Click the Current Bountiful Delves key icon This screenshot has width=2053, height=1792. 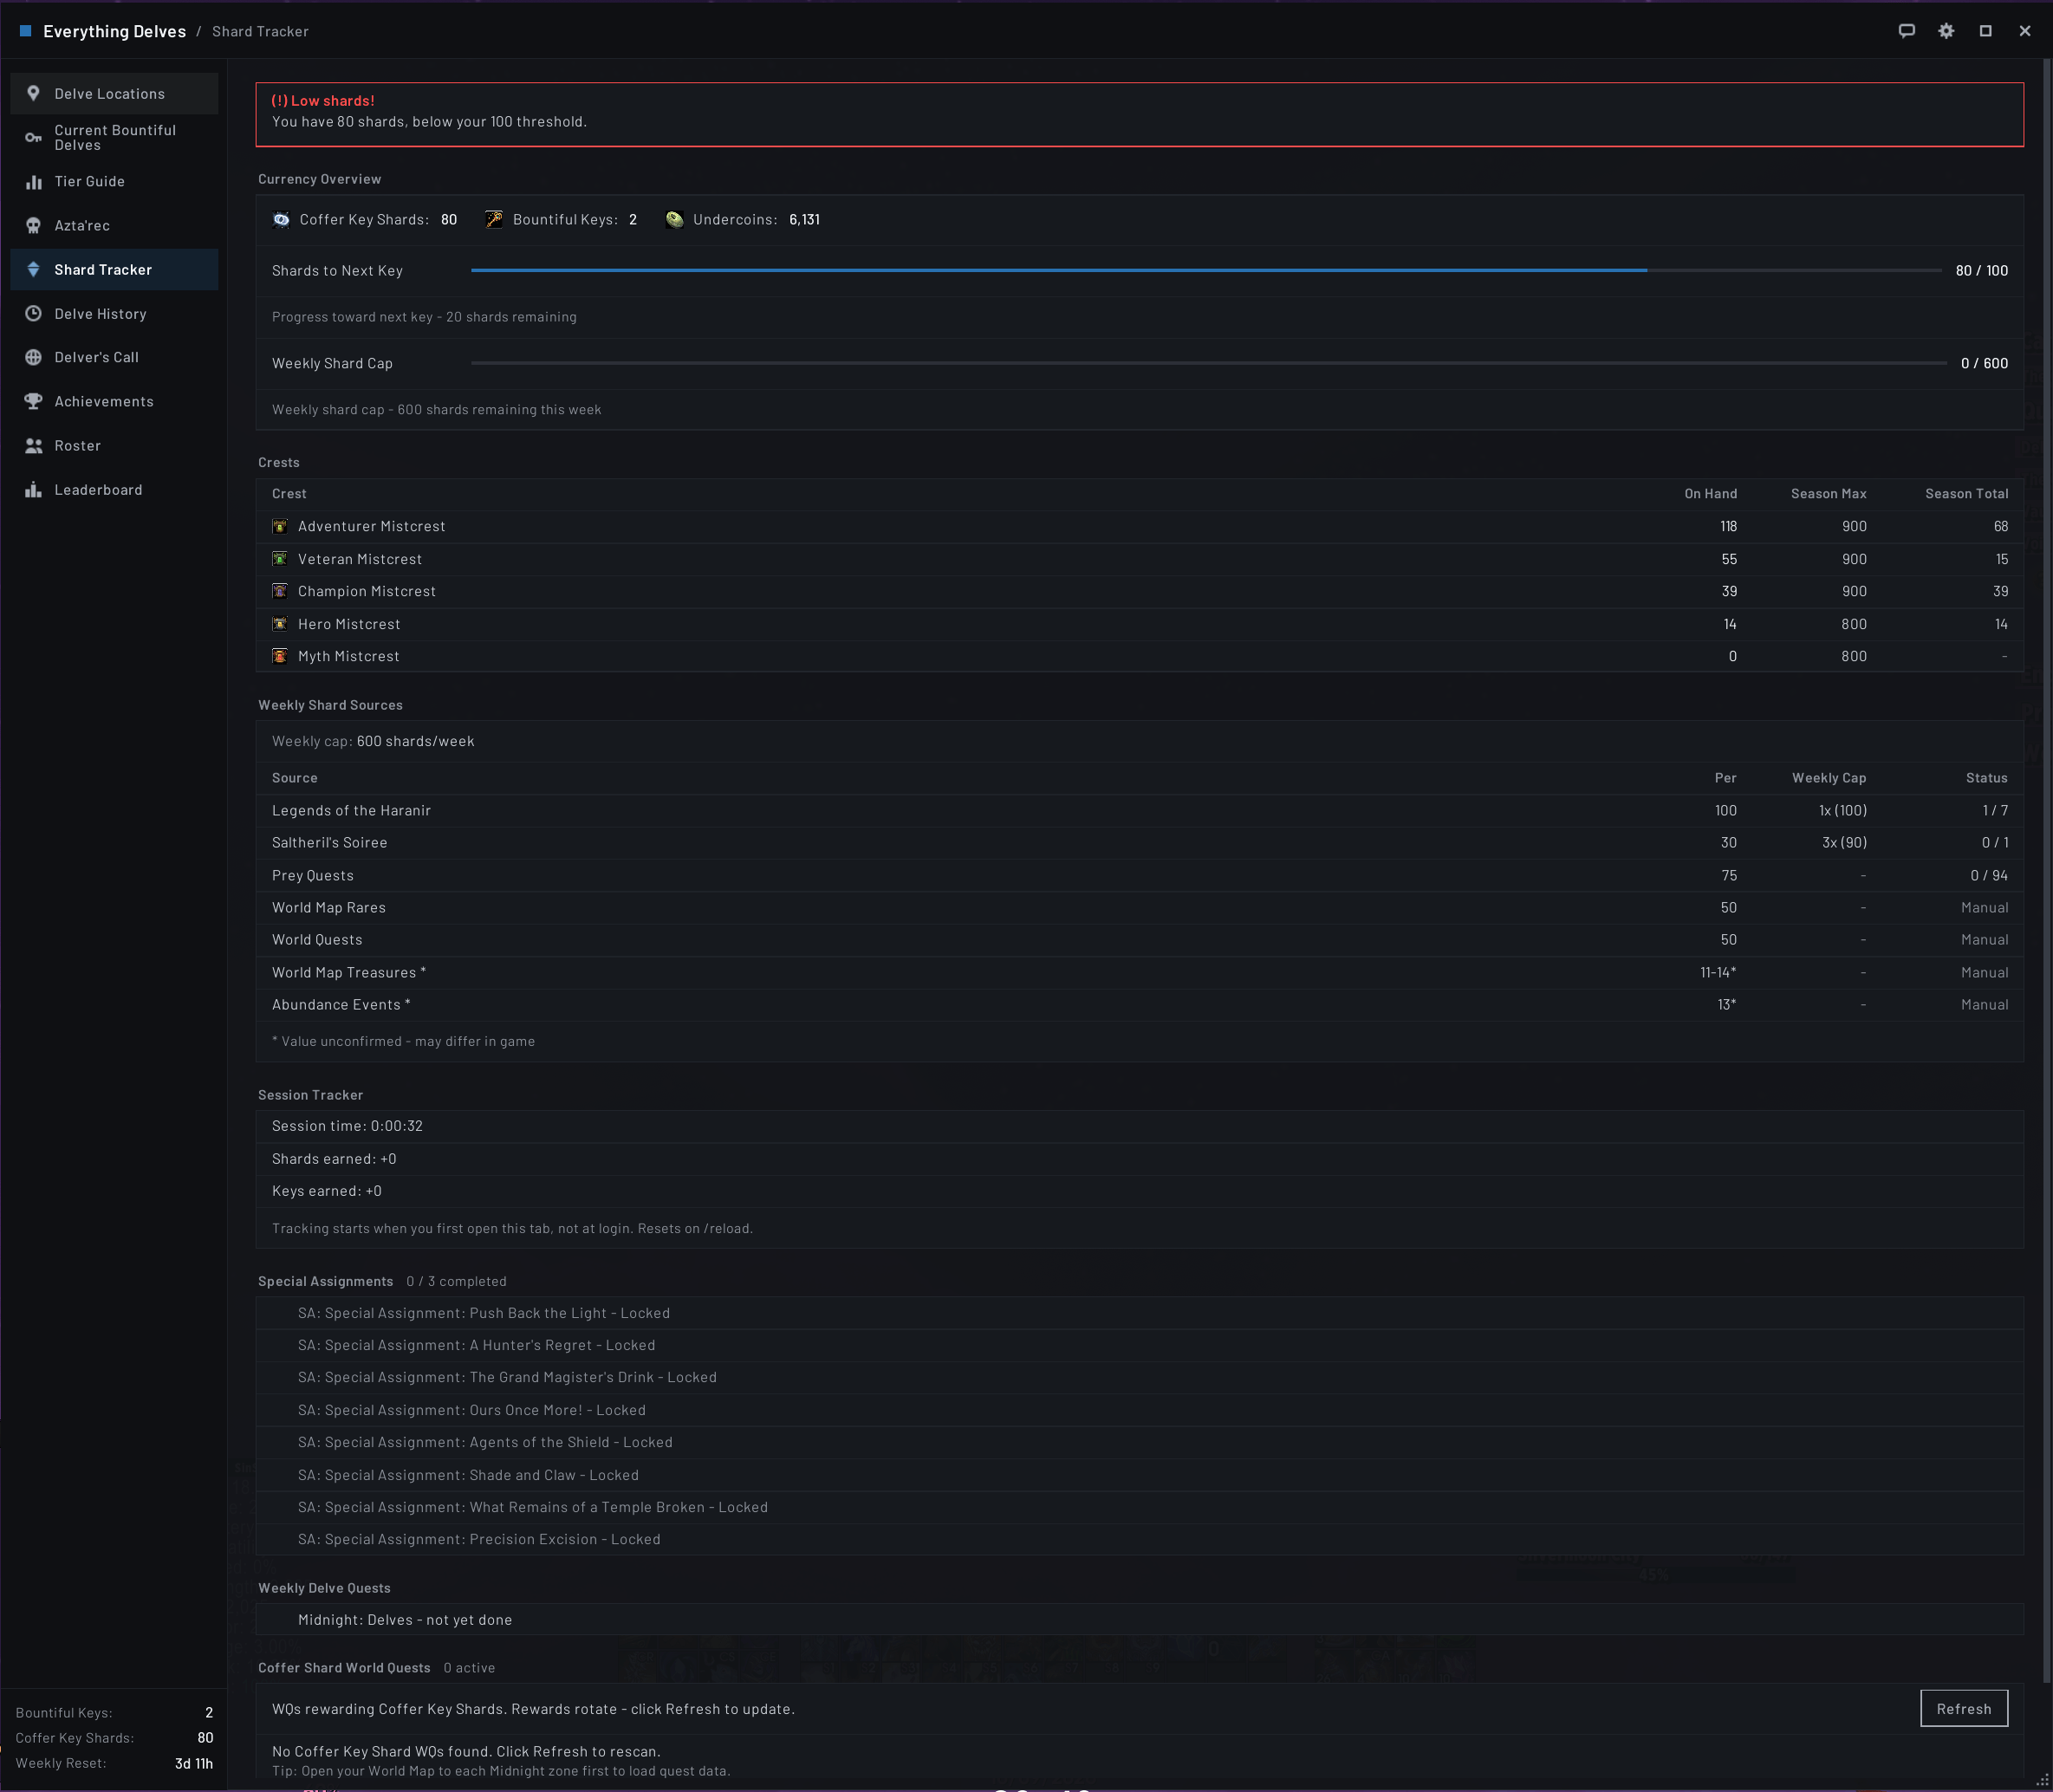[x=33, y=138]
